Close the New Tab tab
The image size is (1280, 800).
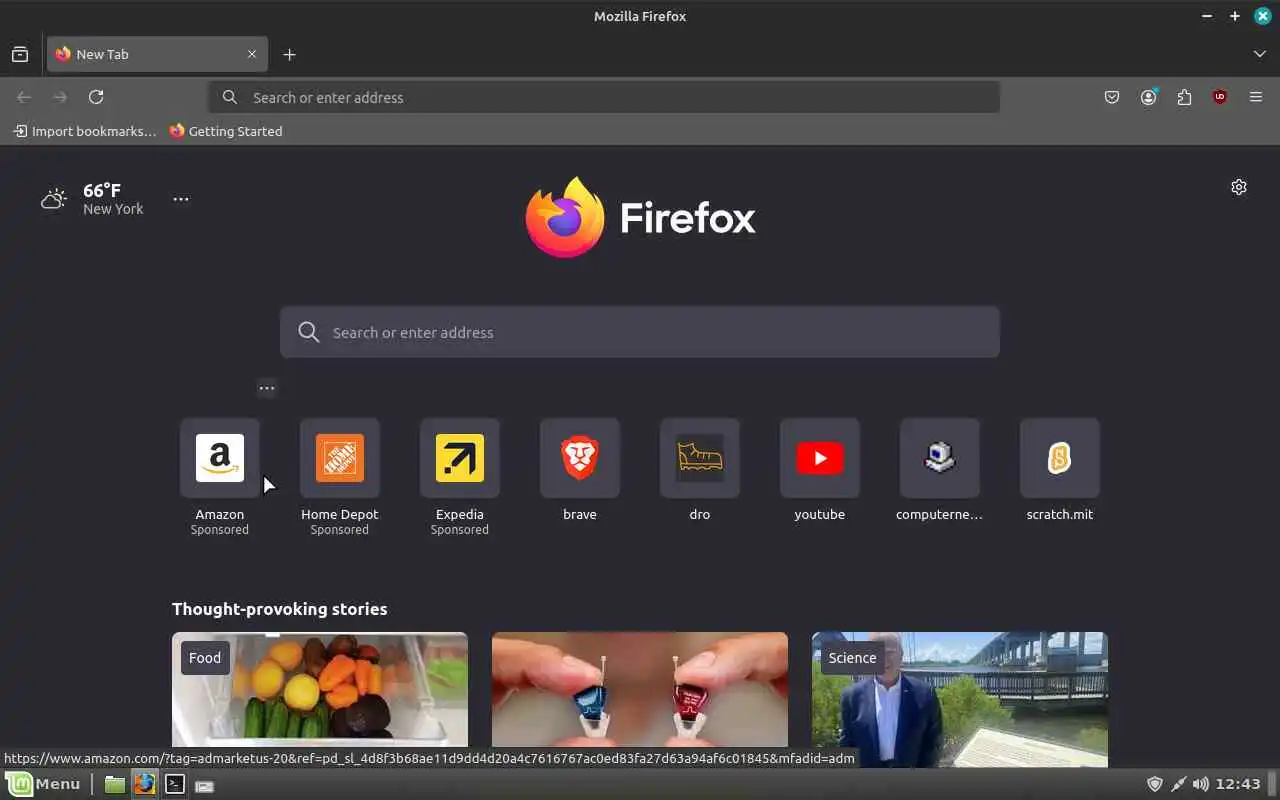[252, 54]
